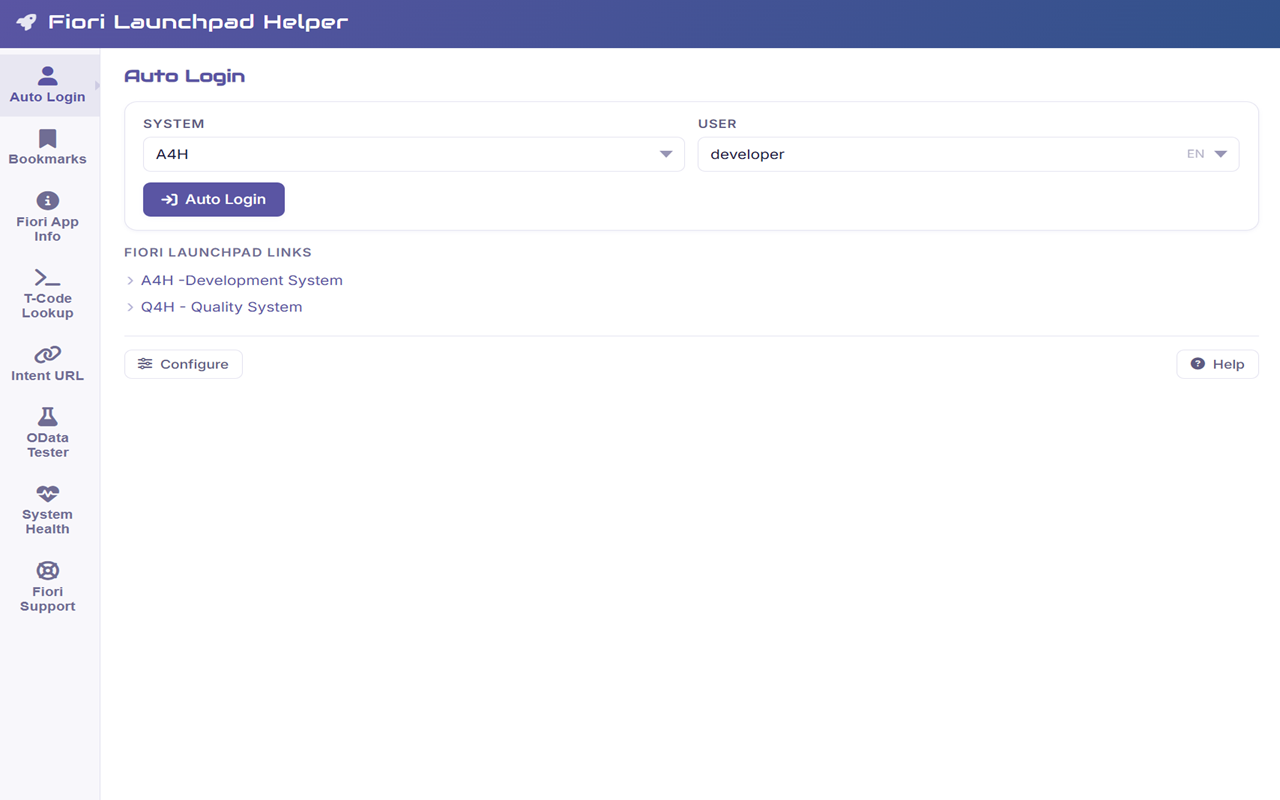Image resolution: width=1280 pixels, height=800 pixels.
Task: Select the Auto Login person icon
Action: click(48, 76)
